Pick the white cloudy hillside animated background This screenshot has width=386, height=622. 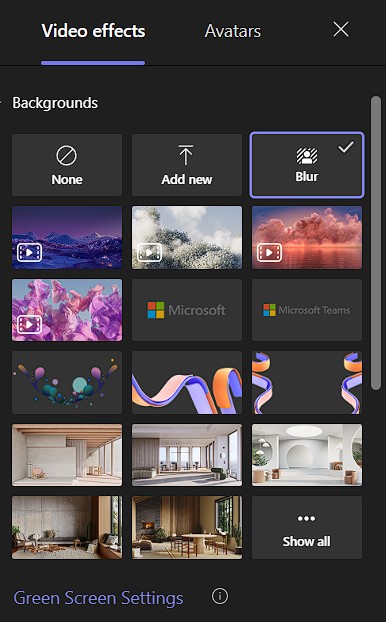pos(187,238)
